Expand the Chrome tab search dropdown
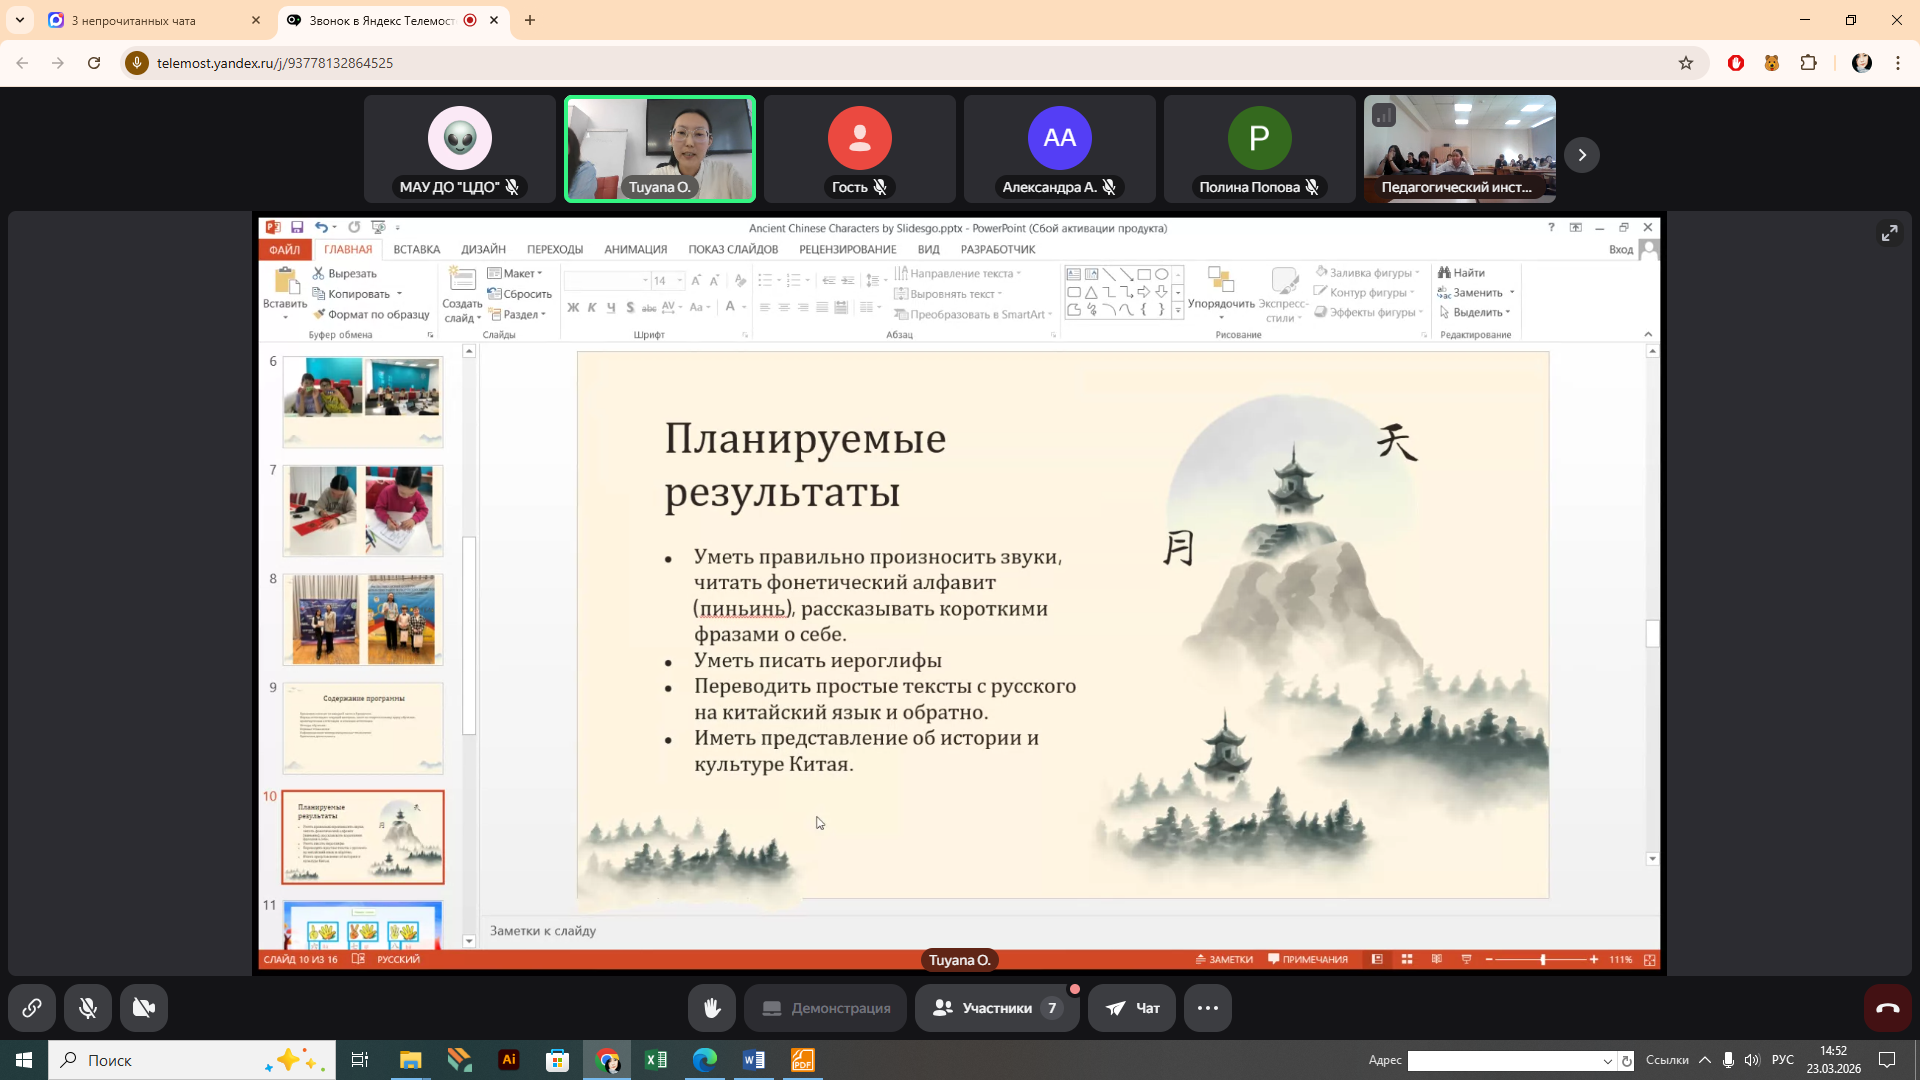 (x=20, y=20)
